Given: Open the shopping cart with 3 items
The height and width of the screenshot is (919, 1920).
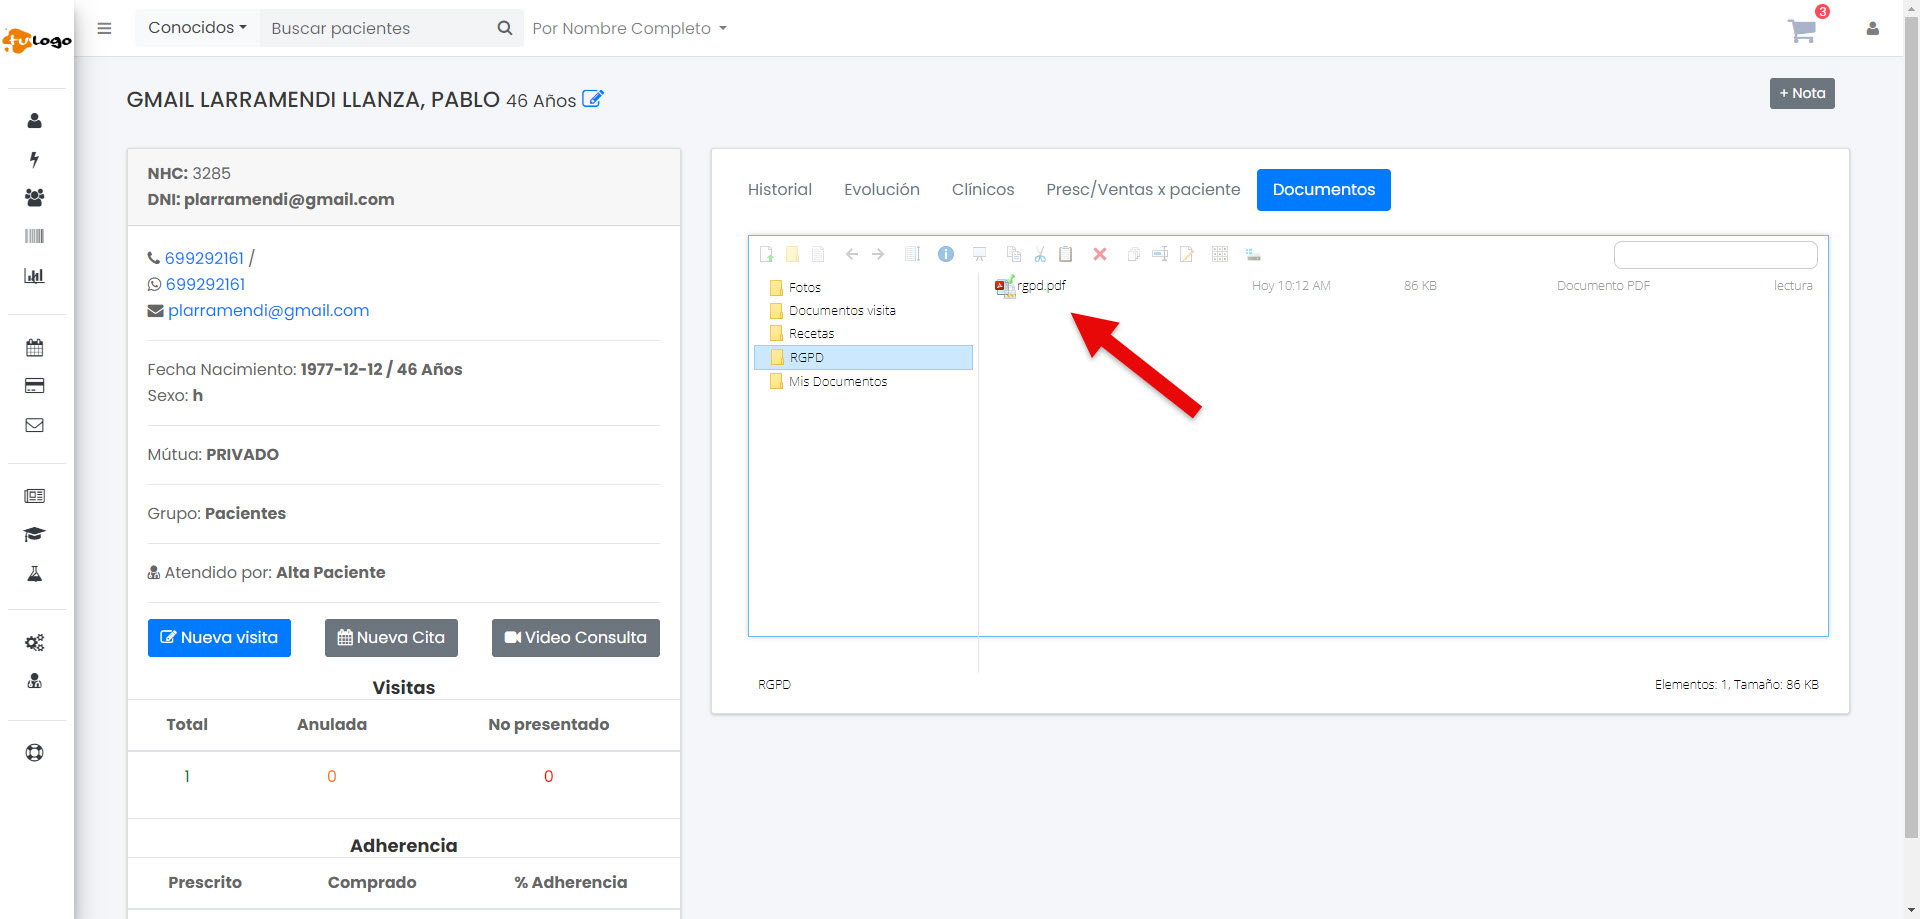Looking at the screenshot, I should tap(1803, 29).
